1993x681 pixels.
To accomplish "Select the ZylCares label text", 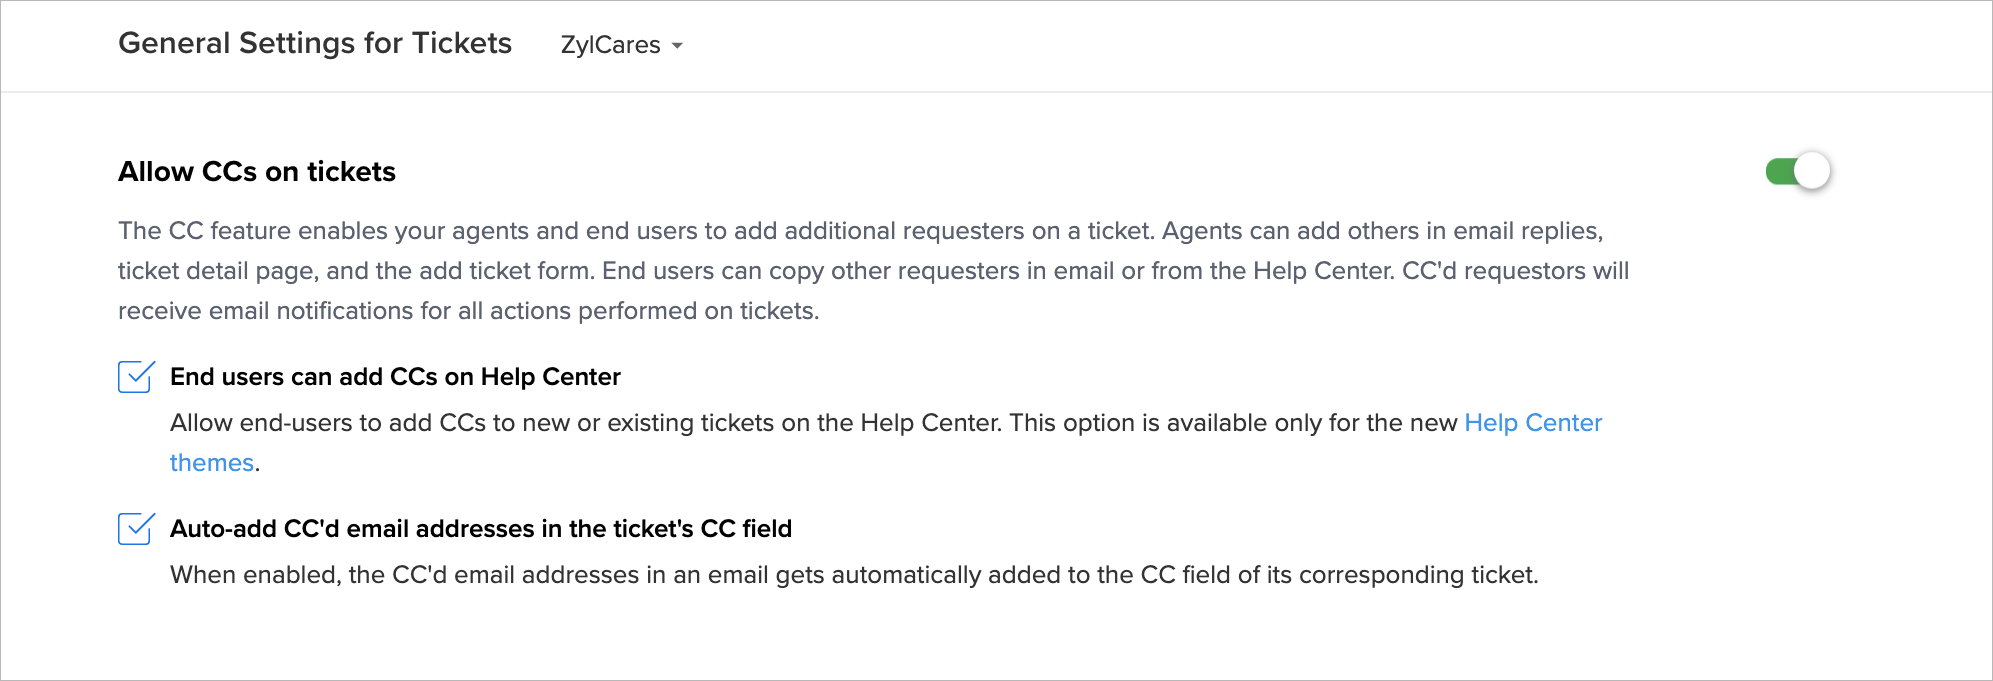I will click(x=610, y=45).
